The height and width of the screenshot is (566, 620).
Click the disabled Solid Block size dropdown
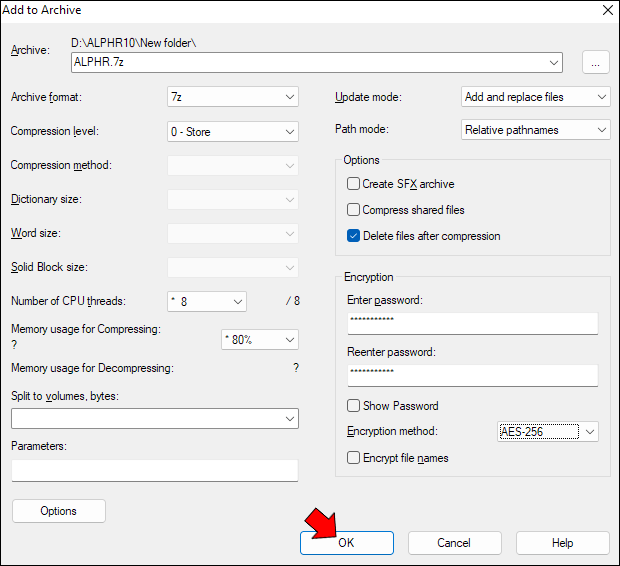[x=232, y=267]
